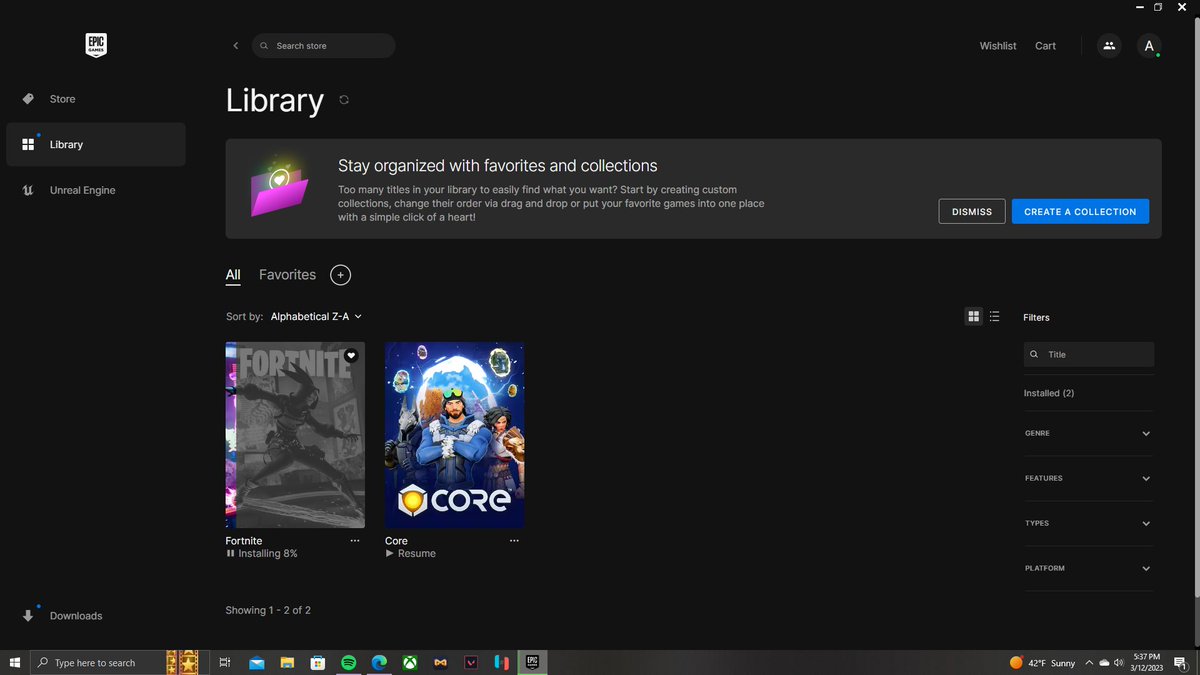Image resolution: width=1200 pixels, height=675 pixels.
Task: Dismiss the collections banner
Action: coord(972,211)
